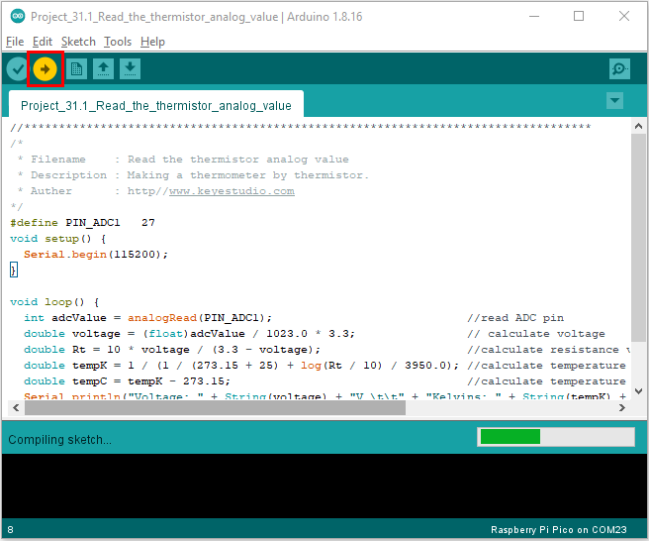The image size is (650, 541).
Task: Click the horizontal scrollbar right arrow
Action: [622, 408]
